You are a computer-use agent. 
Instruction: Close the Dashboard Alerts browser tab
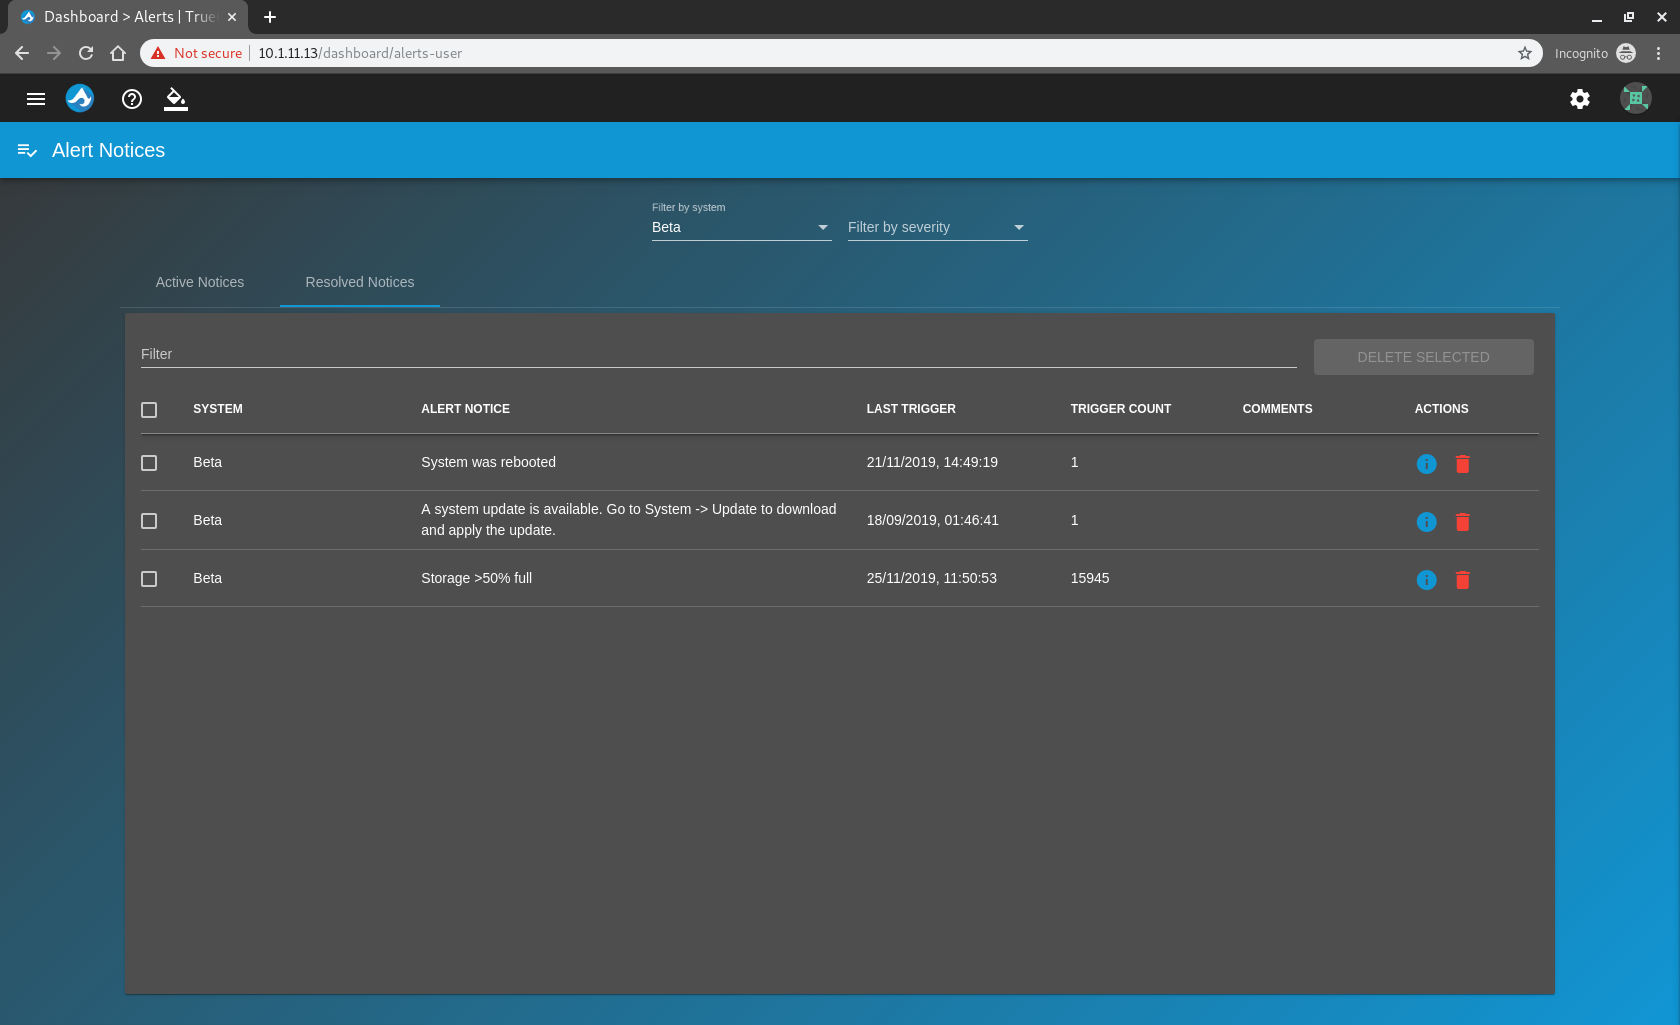click(232, 17)
